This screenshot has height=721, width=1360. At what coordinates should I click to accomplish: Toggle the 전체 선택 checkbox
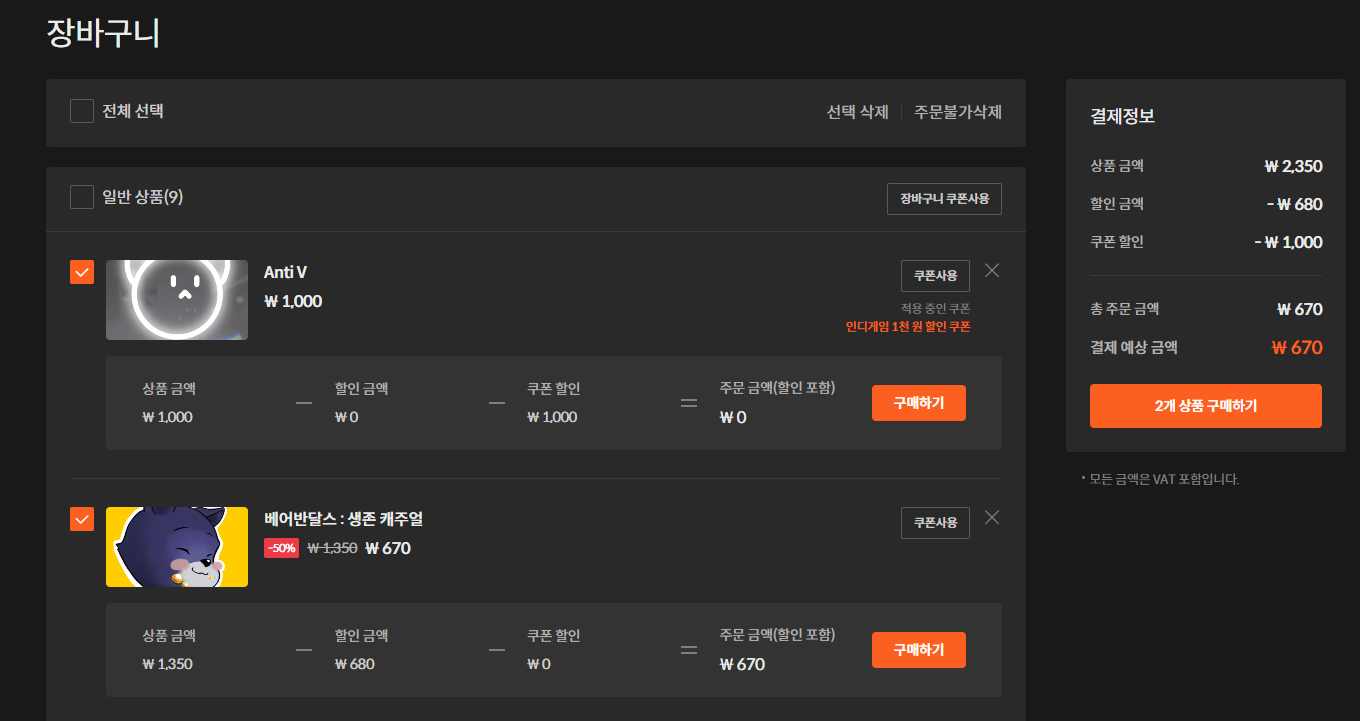click(x=82, y=111)
